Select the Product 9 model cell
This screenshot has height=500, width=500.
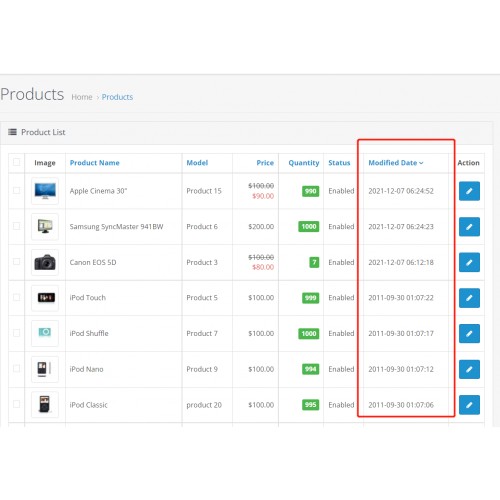[202, 369]
